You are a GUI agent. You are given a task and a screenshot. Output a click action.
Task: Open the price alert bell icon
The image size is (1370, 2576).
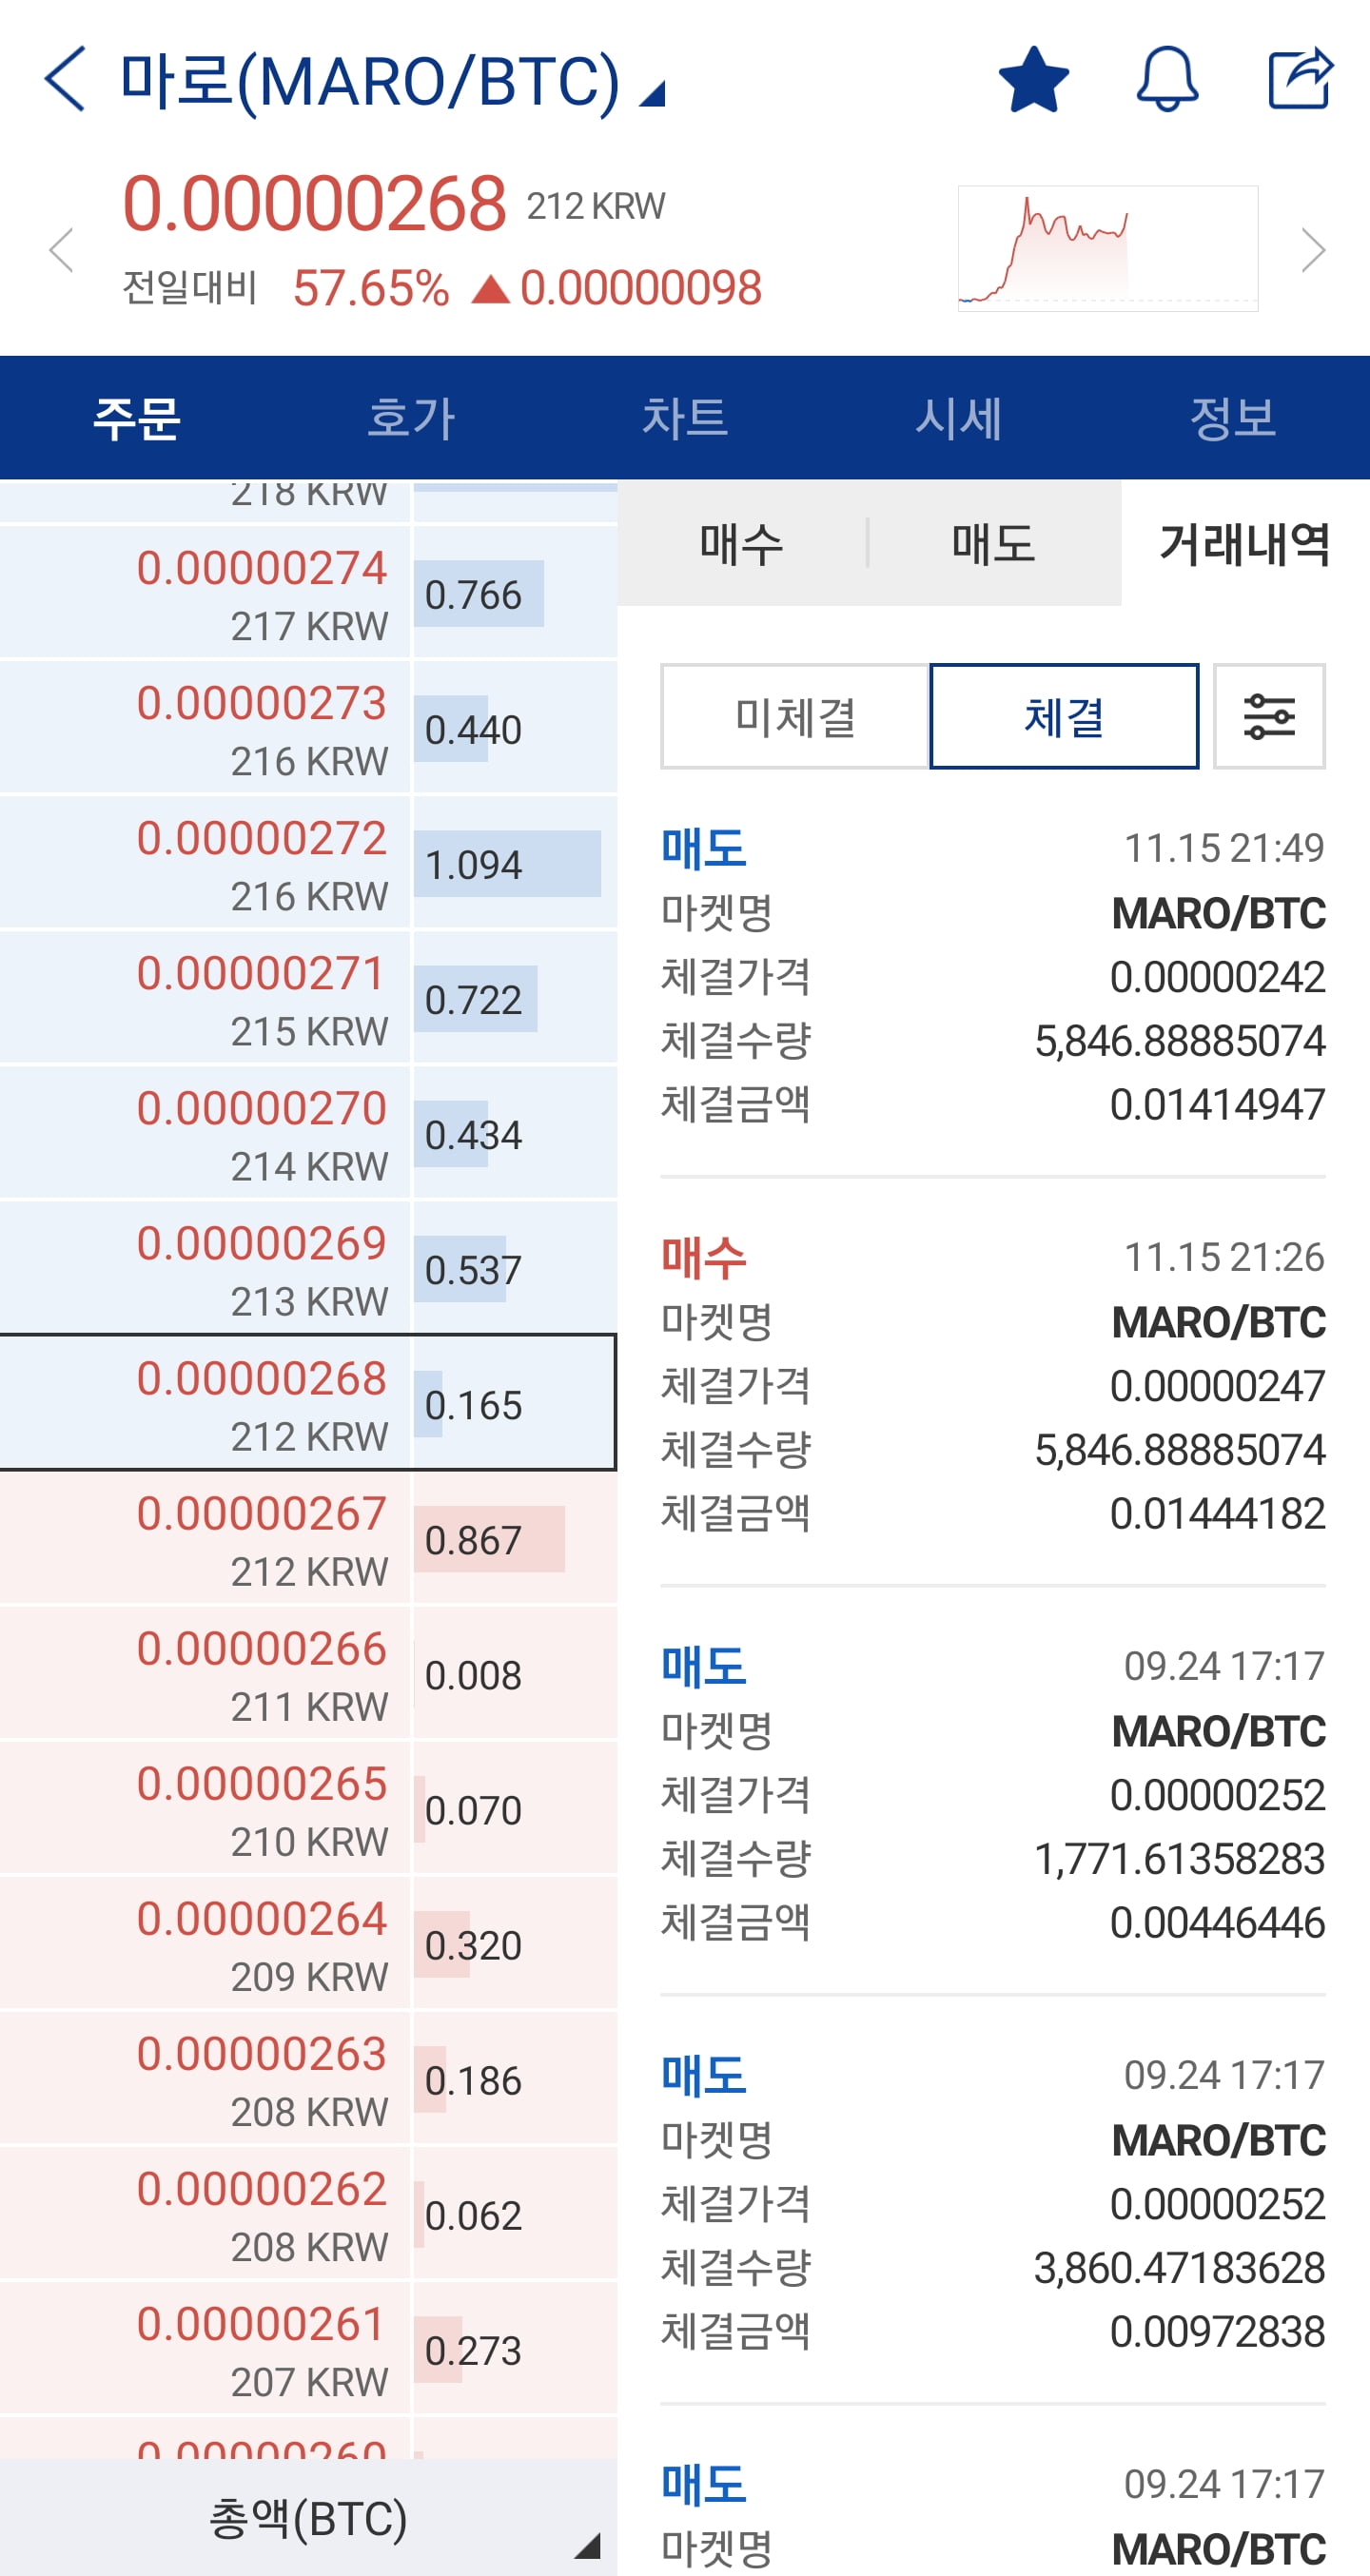1167,78
